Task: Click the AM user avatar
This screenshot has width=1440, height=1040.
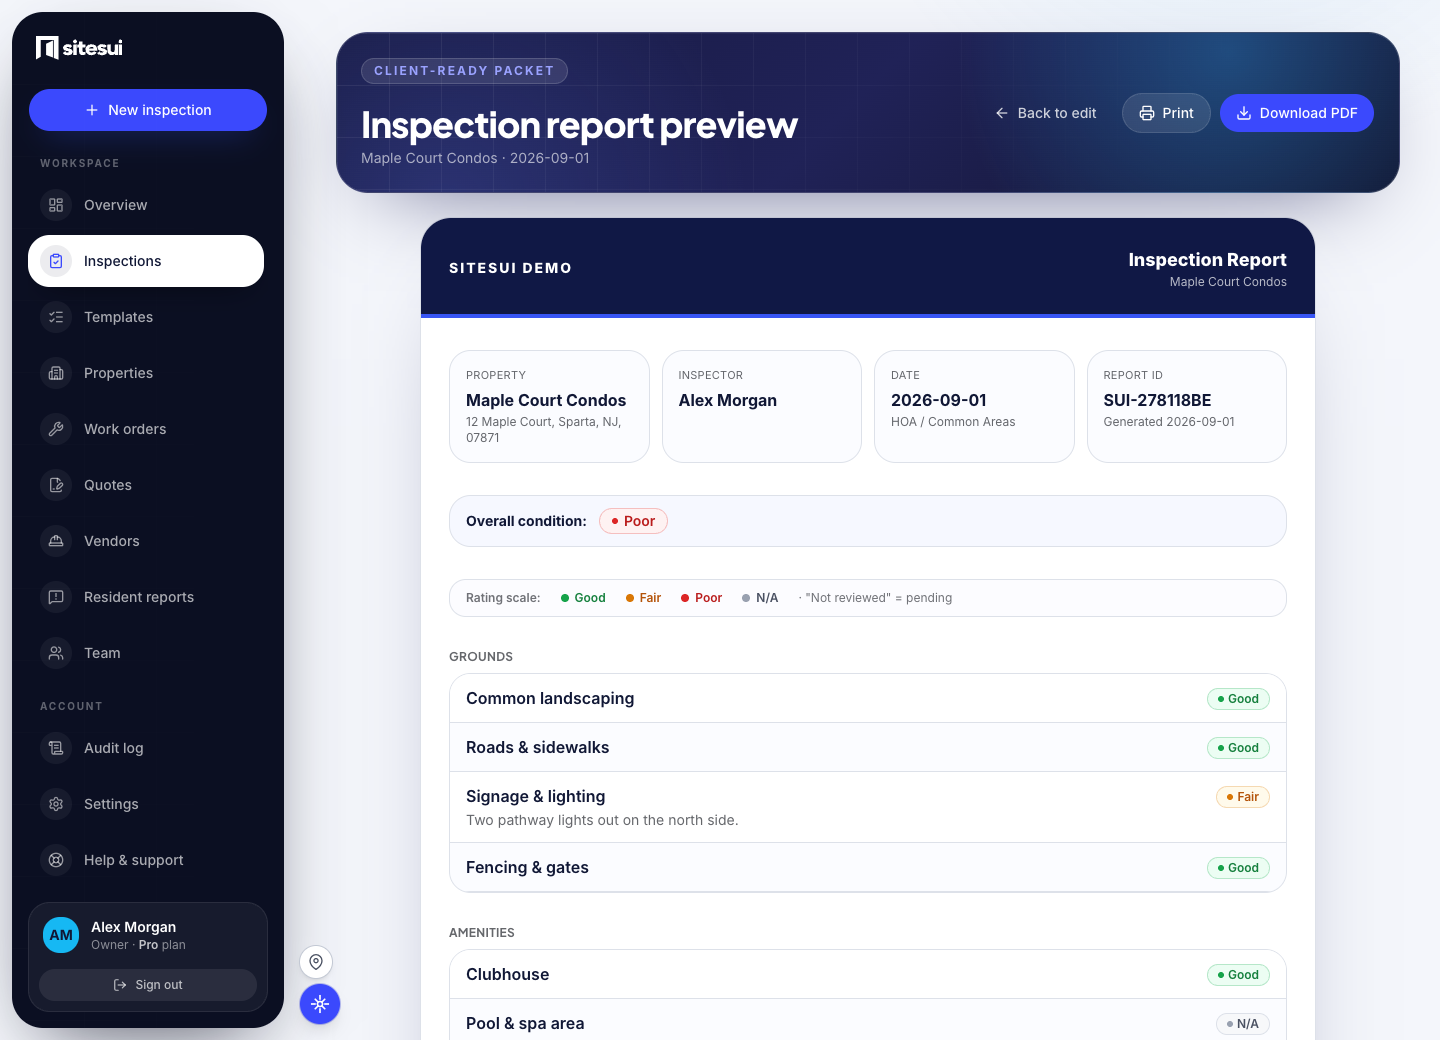Action: click(x=61, y=935)
